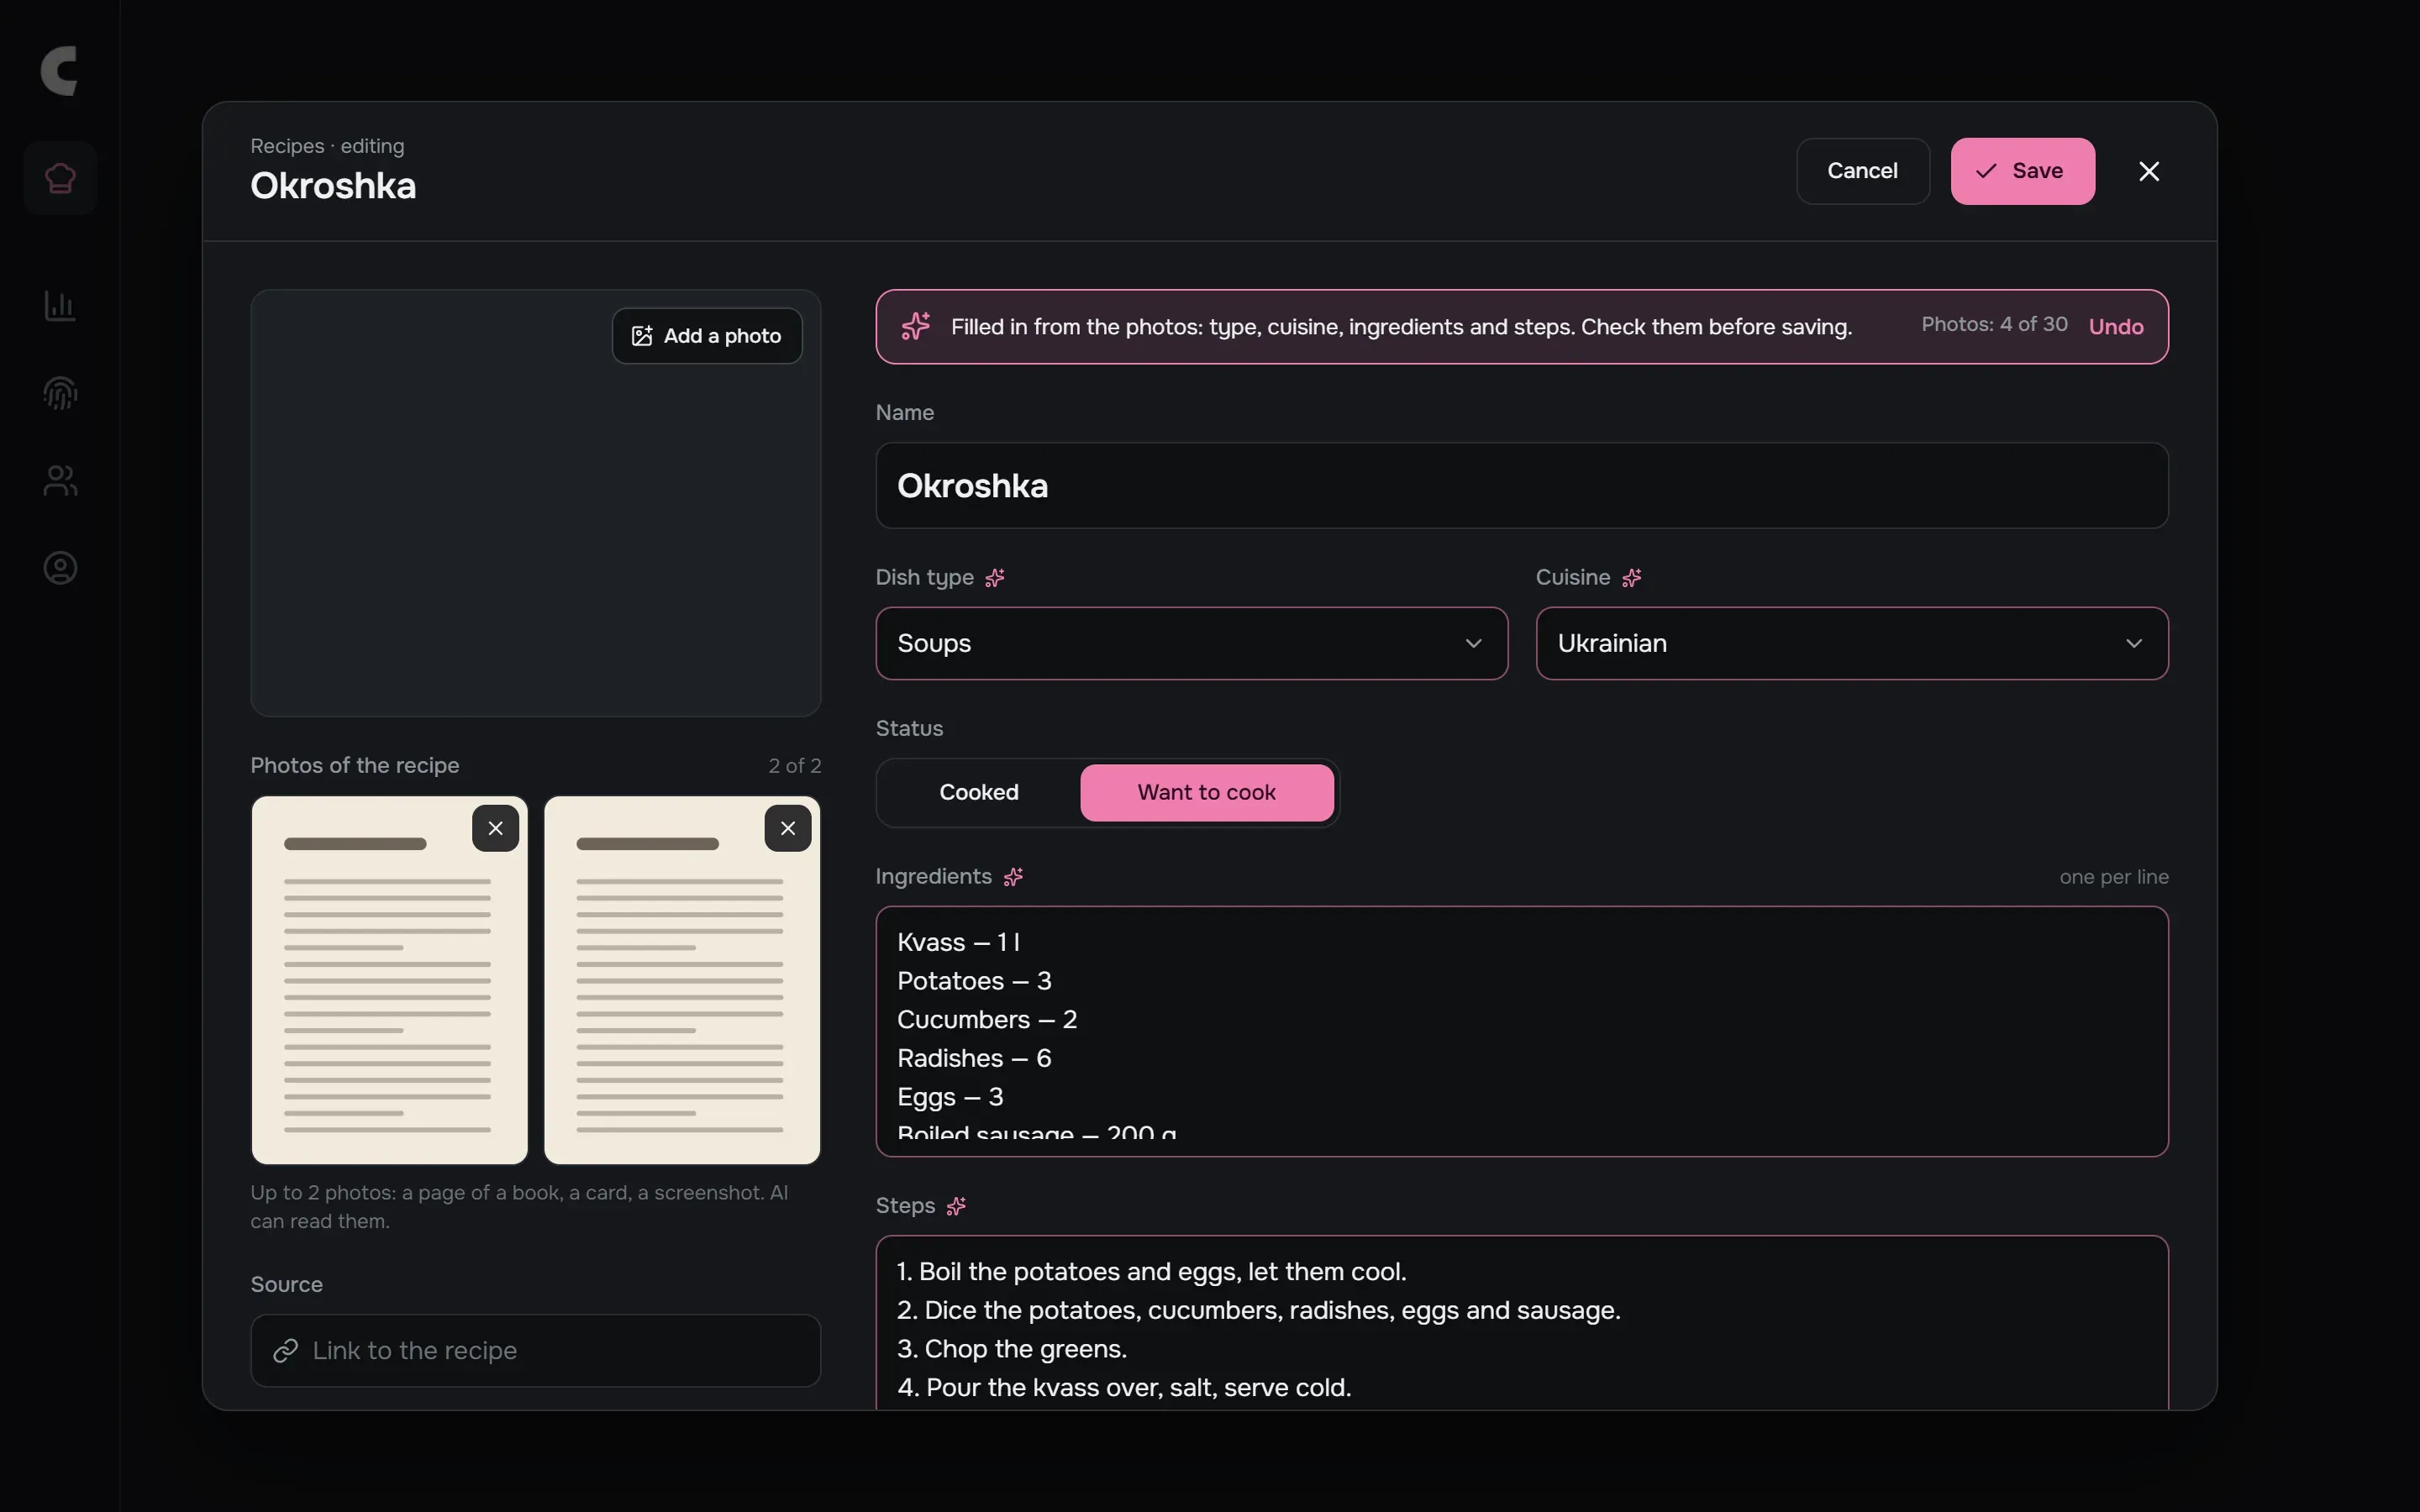This screenshot has width=2420, height=1512.
Task: Remove the second recipe photo
Action: click(x=788, y=828)
